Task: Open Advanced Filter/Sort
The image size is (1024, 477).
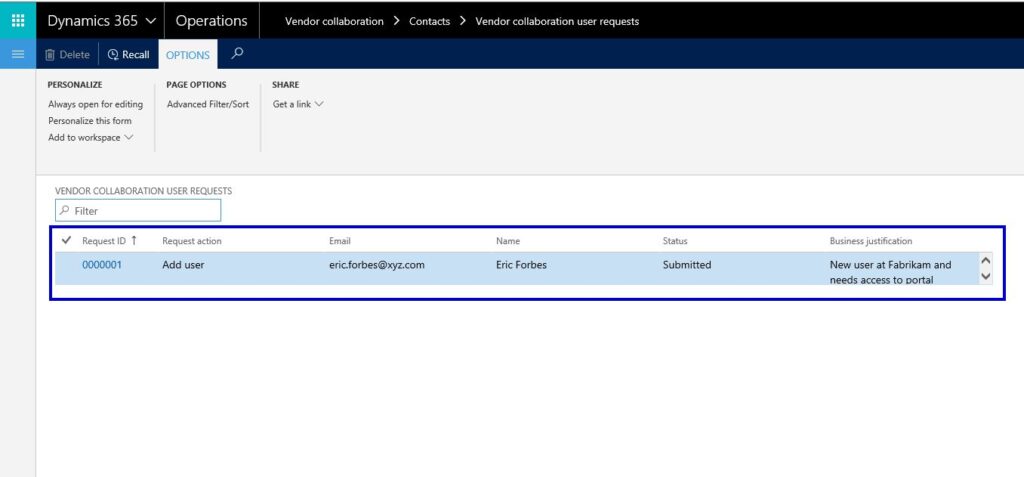Action: point(208,105)
